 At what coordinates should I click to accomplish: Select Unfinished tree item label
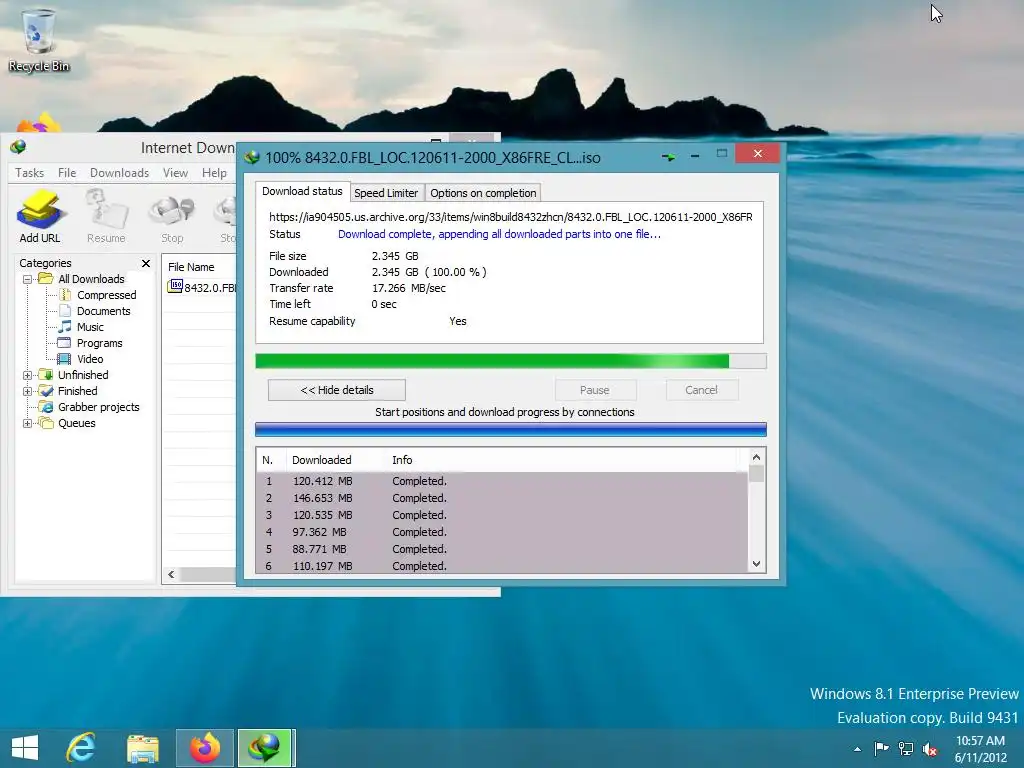(x=83, y=375)
